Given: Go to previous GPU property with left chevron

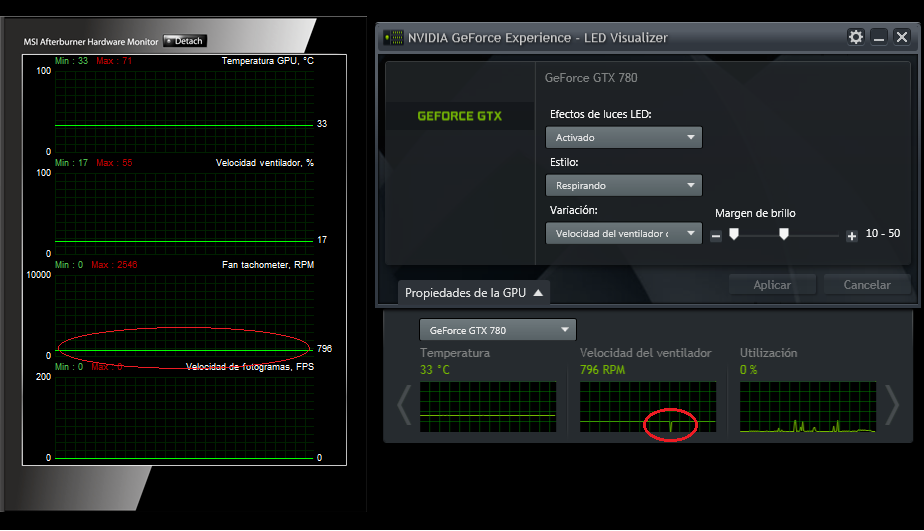Looking at the screenshot, I should point(404,404).
